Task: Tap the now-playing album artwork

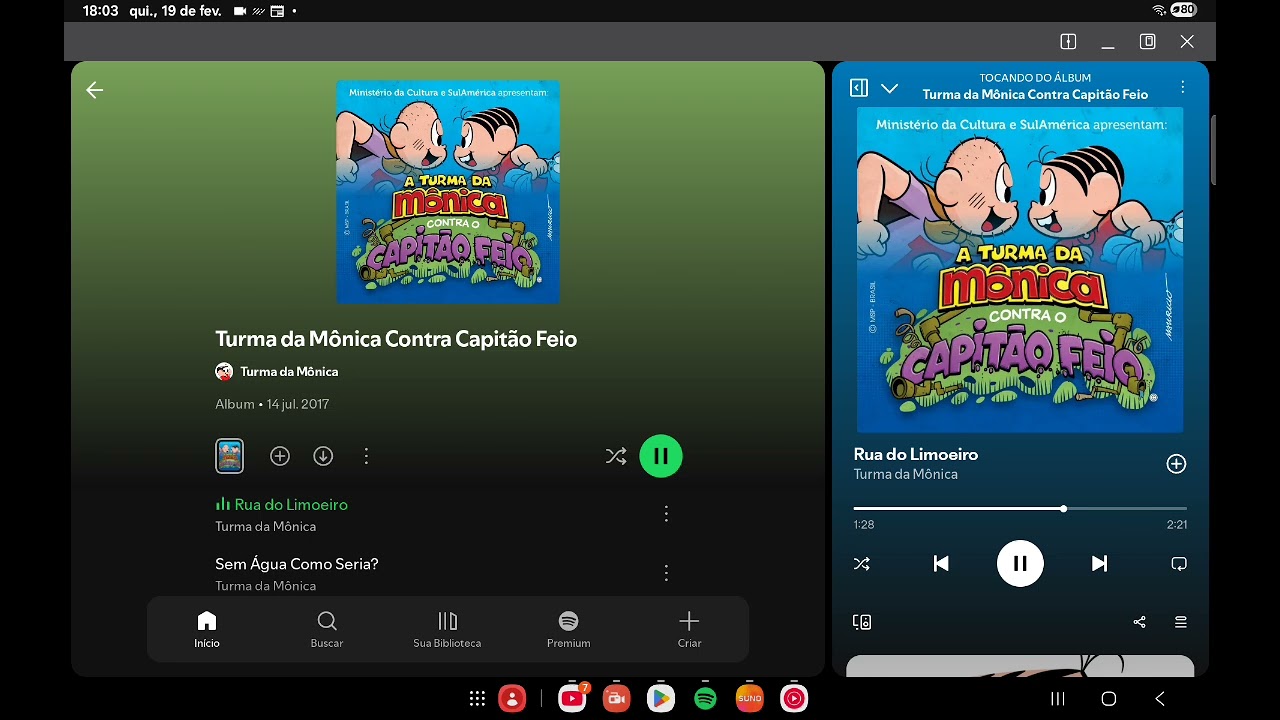Action: pos(1020,270)
